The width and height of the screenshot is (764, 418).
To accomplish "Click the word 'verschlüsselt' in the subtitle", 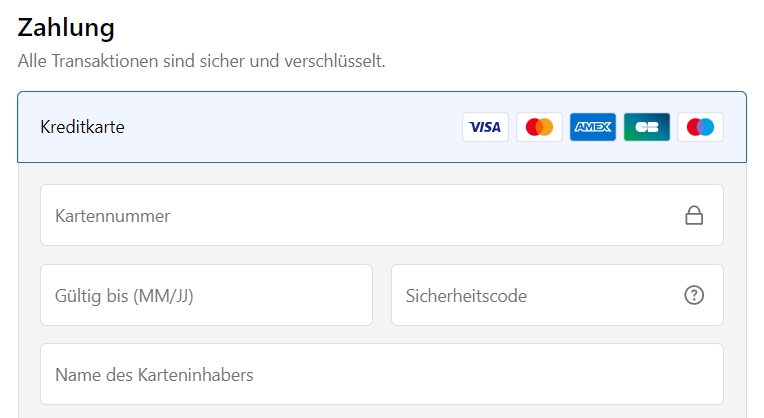I will click(x=333, y=61).
